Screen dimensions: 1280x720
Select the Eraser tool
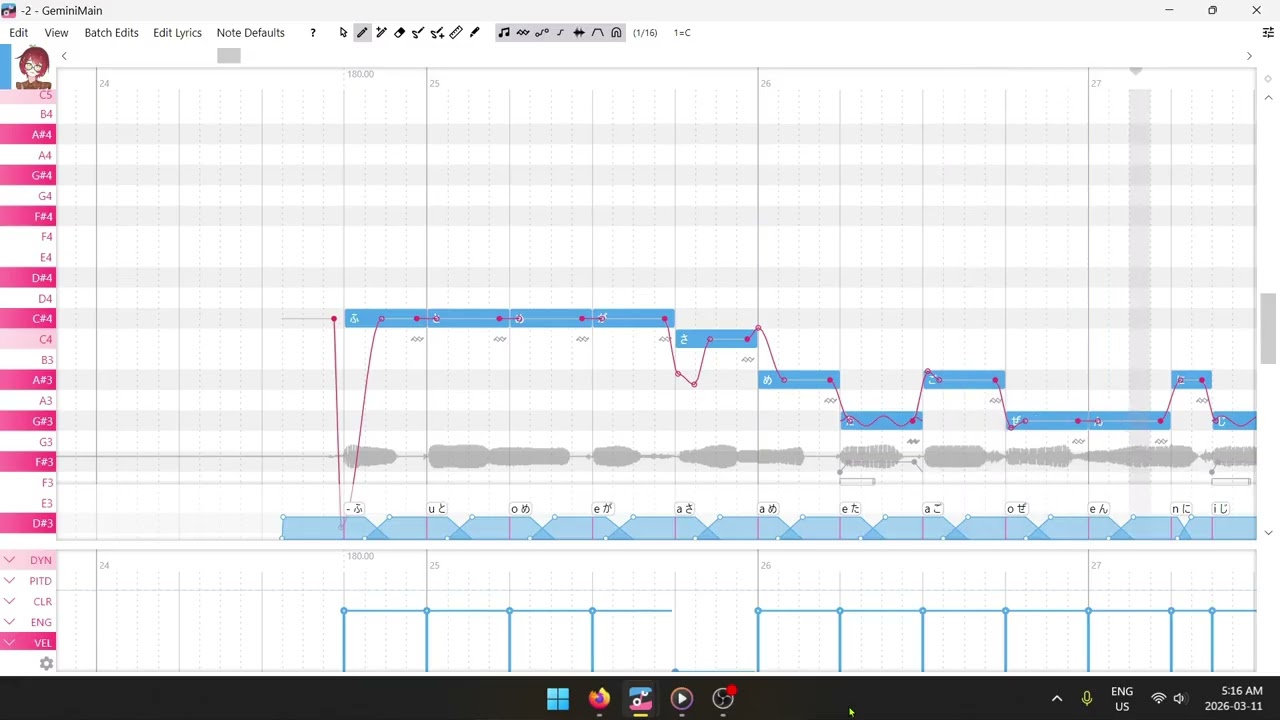click(x=399, y=33)
